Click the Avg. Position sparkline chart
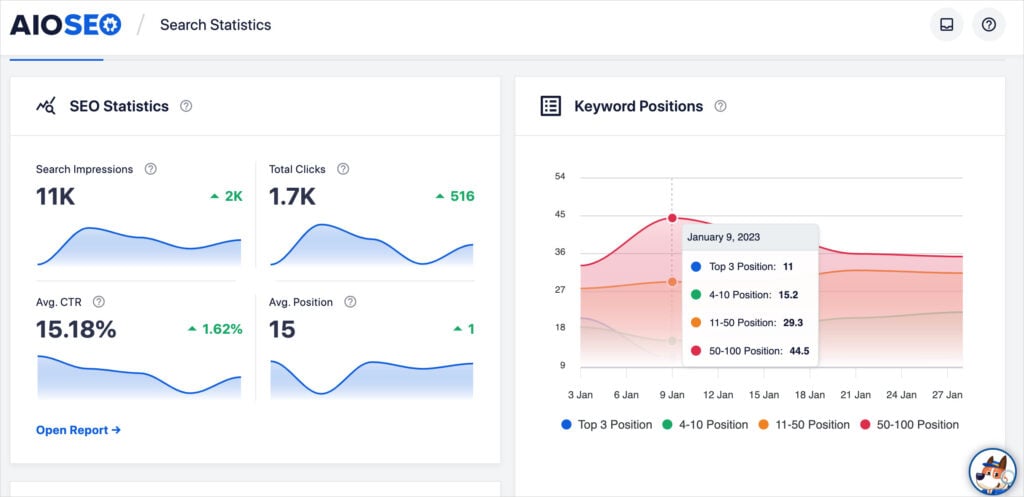Image resolution: width=1024 pixels, height=497 pixels. (372, 379)
